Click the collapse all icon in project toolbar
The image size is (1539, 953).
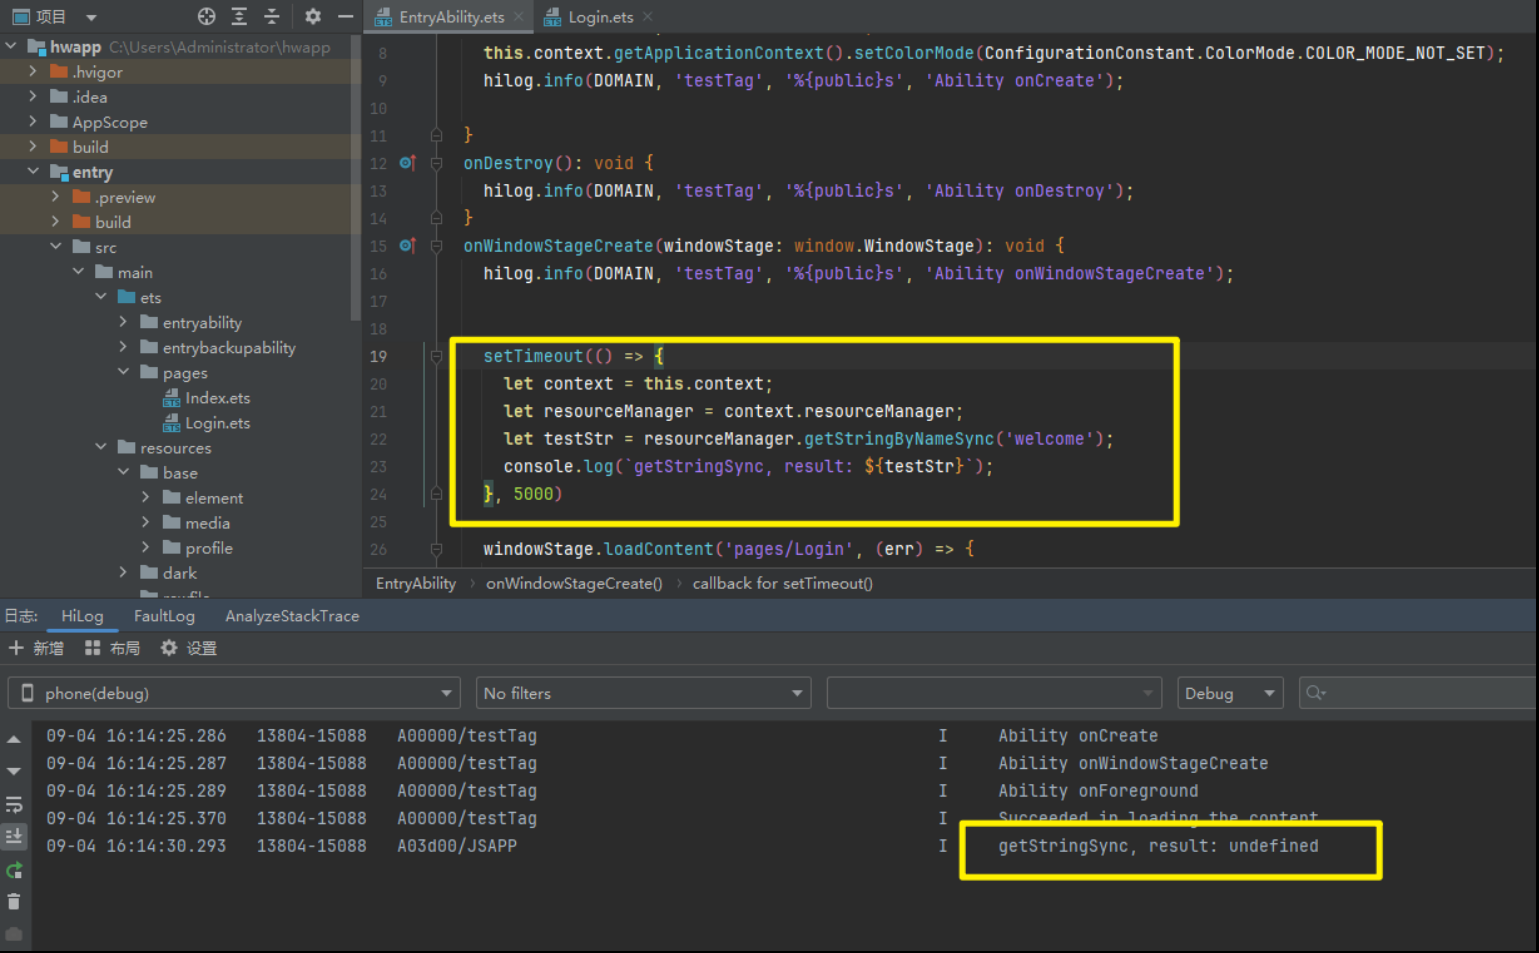pyautogui.click(x=271, y=16)
